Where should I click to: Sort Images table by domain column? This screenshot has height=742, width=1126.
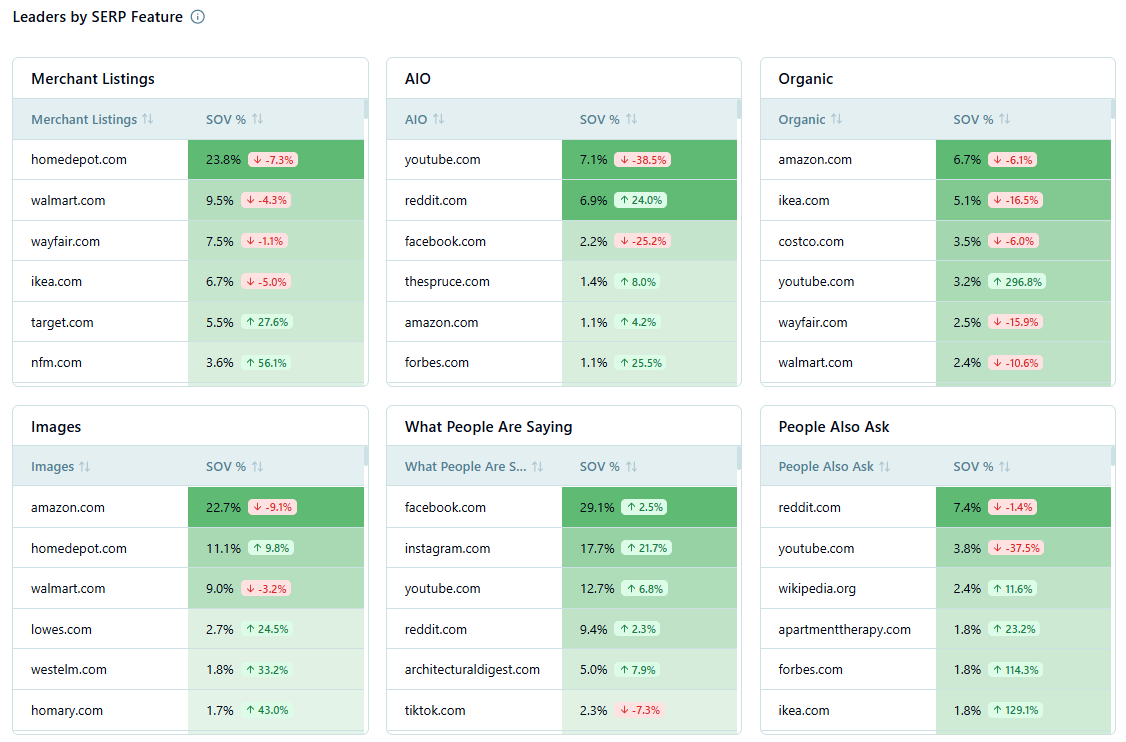click(x=85, y=467)
